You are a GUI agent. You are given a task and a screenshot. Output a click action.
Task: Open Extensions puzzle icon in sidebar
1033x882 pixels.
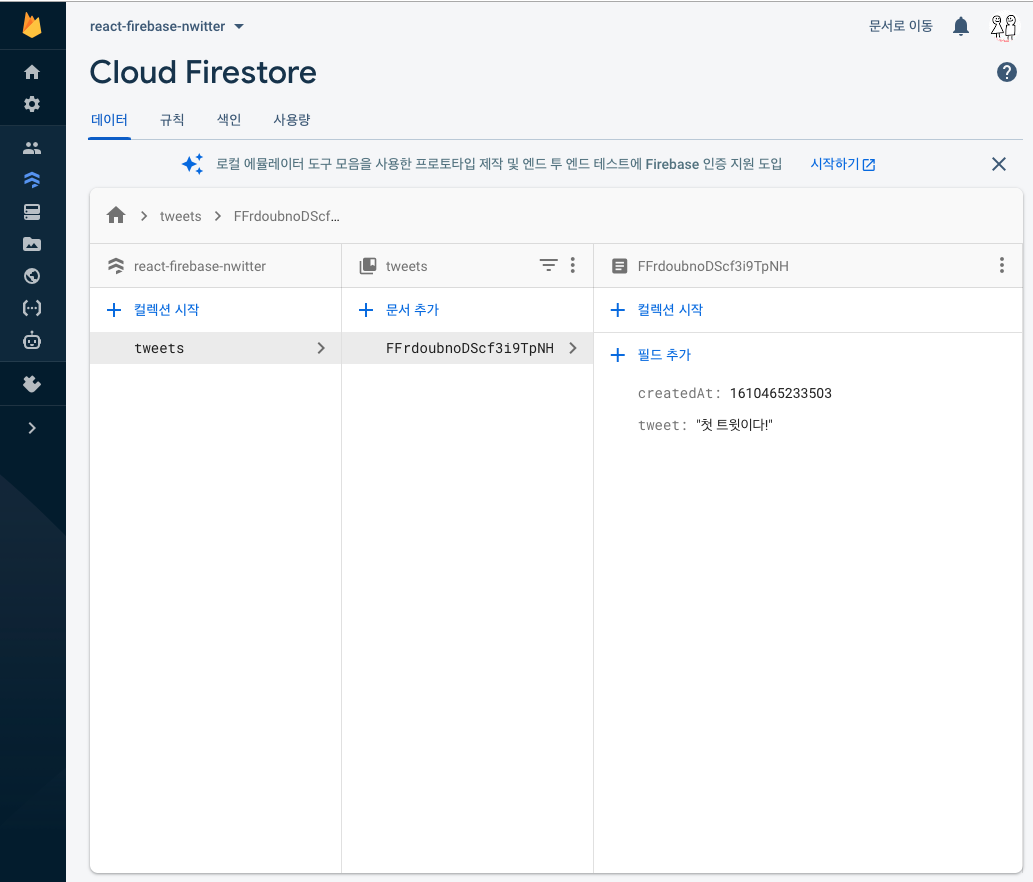tap(32, 383)
